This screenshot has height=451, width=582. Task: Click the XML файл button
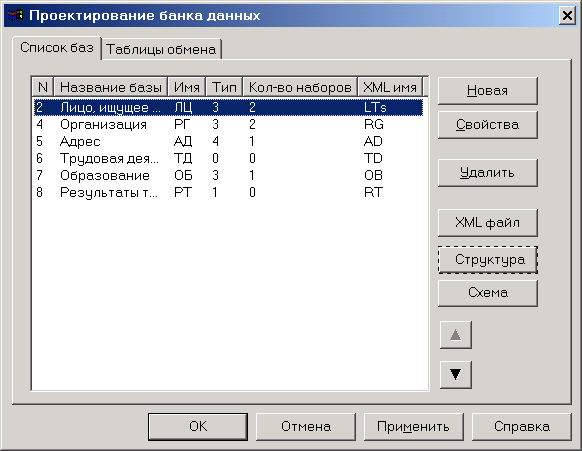[x=487, y=223]
